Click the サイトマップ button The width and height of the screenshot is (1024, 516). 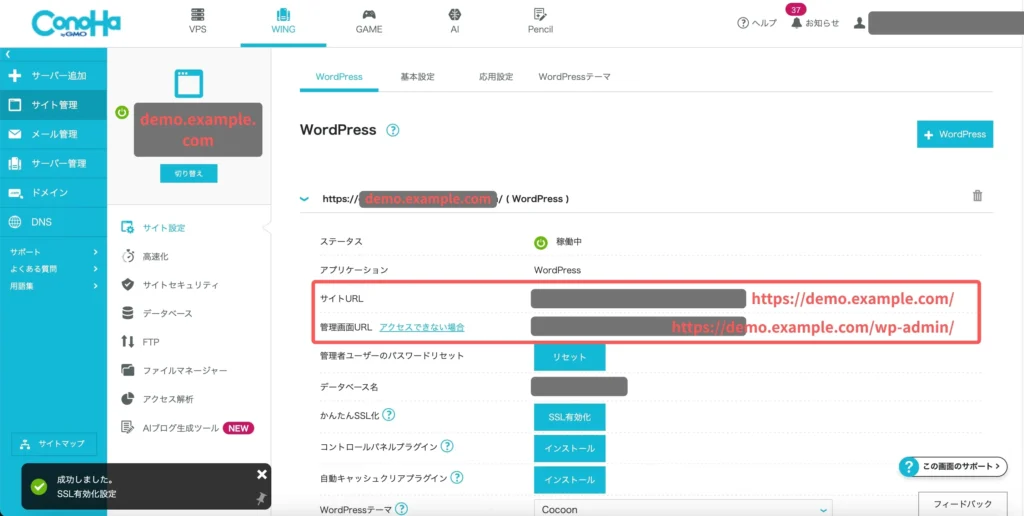click(54, 444)
